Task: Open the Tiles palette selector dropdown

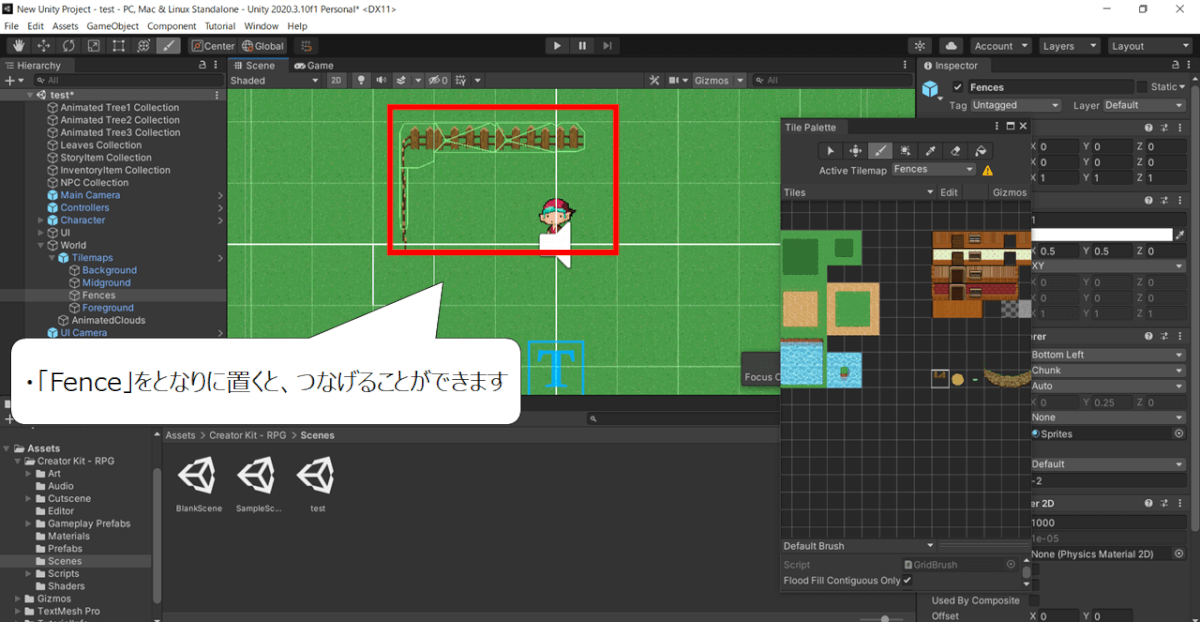Action: pos(859,192)
